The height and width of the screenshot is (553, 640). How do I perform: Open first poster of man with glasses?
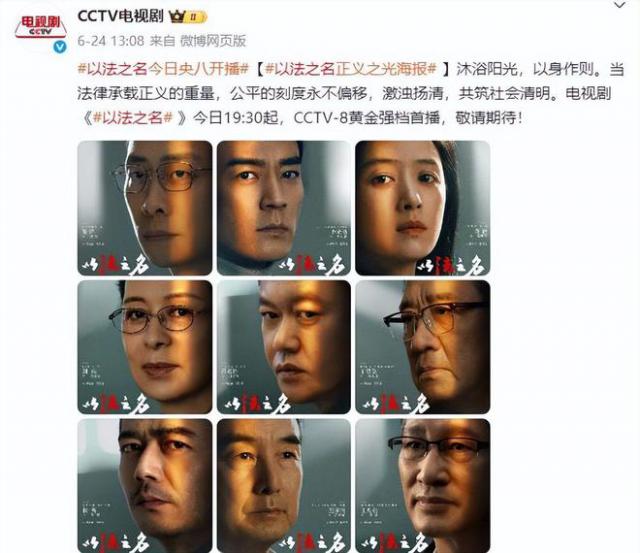click(145, 208)
